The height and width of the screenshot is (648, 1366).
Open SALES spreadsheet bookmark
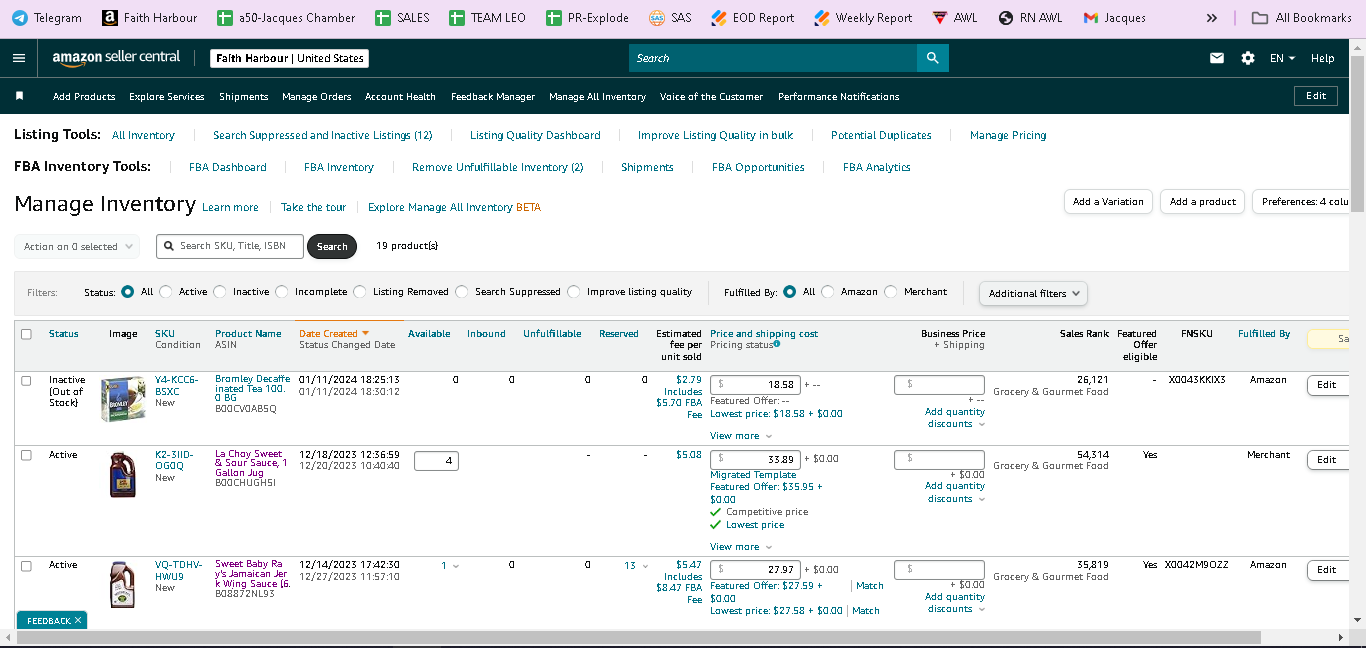click(402, 18)
